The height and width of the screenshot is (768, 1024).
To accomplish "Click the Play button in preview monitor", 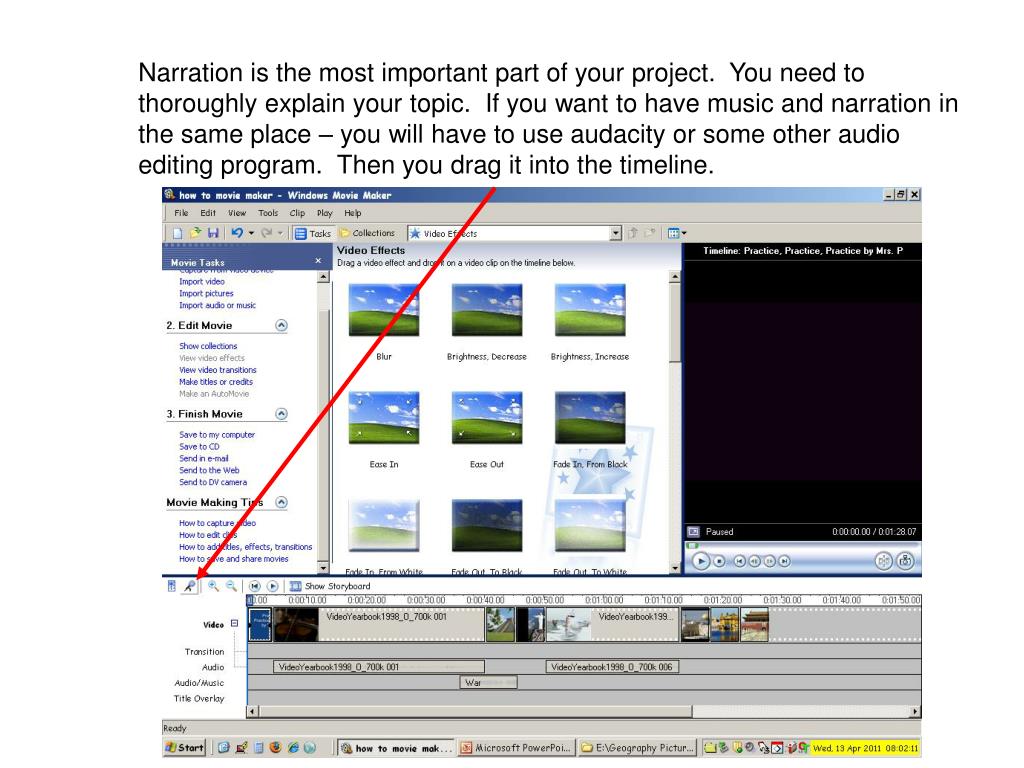I will pos(700,561).
